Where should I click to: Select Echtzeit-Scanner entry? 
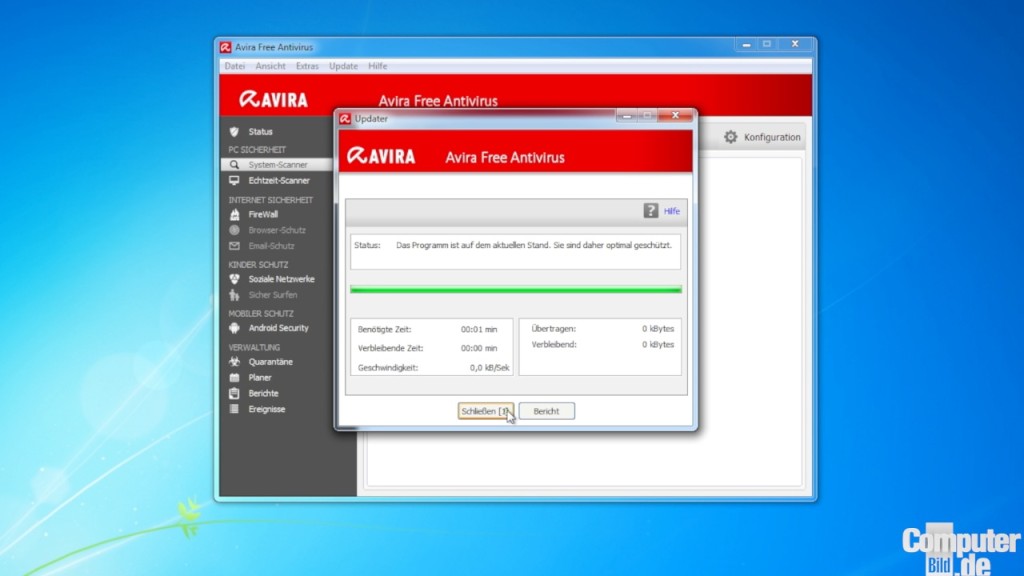point(277,180)
